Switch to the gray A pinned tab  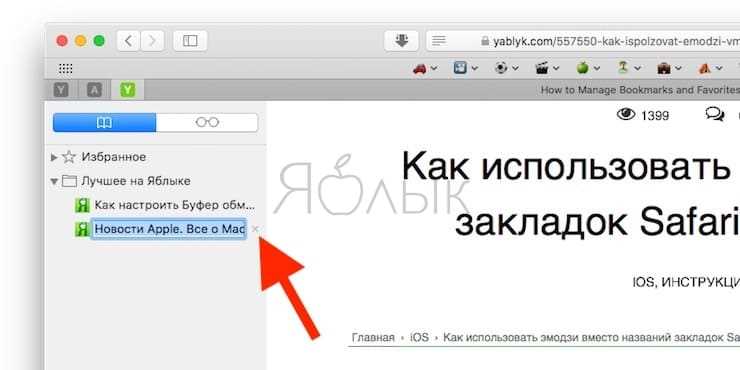tap(94, 90)
